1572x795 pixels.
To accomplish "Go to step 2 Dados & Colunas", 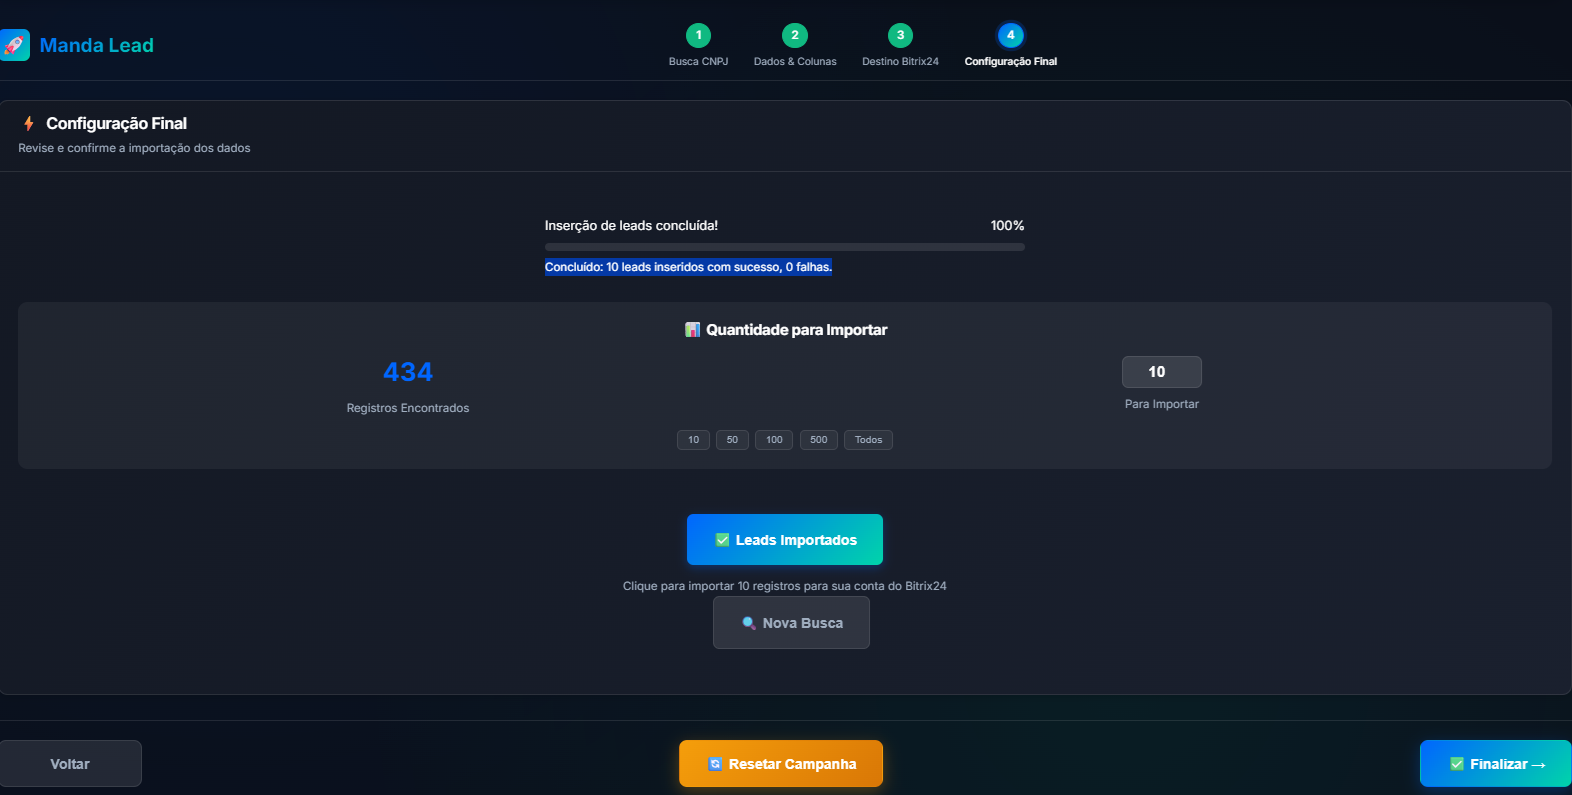I will pyautogui.click(x=795, y=35).
